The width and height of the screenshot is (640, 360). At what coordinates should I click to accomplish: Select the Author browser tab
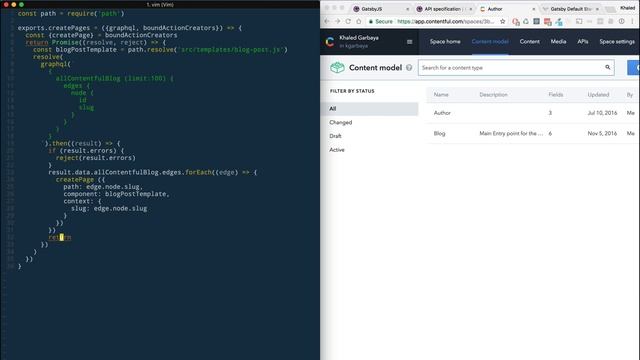(507, 9)
